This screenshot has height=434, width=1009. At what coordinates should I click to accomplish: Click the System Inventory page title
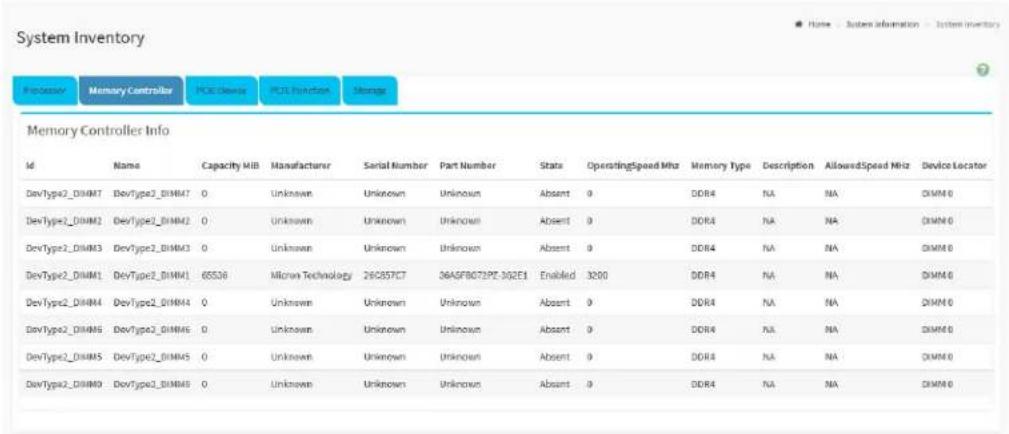pyautogui.click(x=80, y=38)
